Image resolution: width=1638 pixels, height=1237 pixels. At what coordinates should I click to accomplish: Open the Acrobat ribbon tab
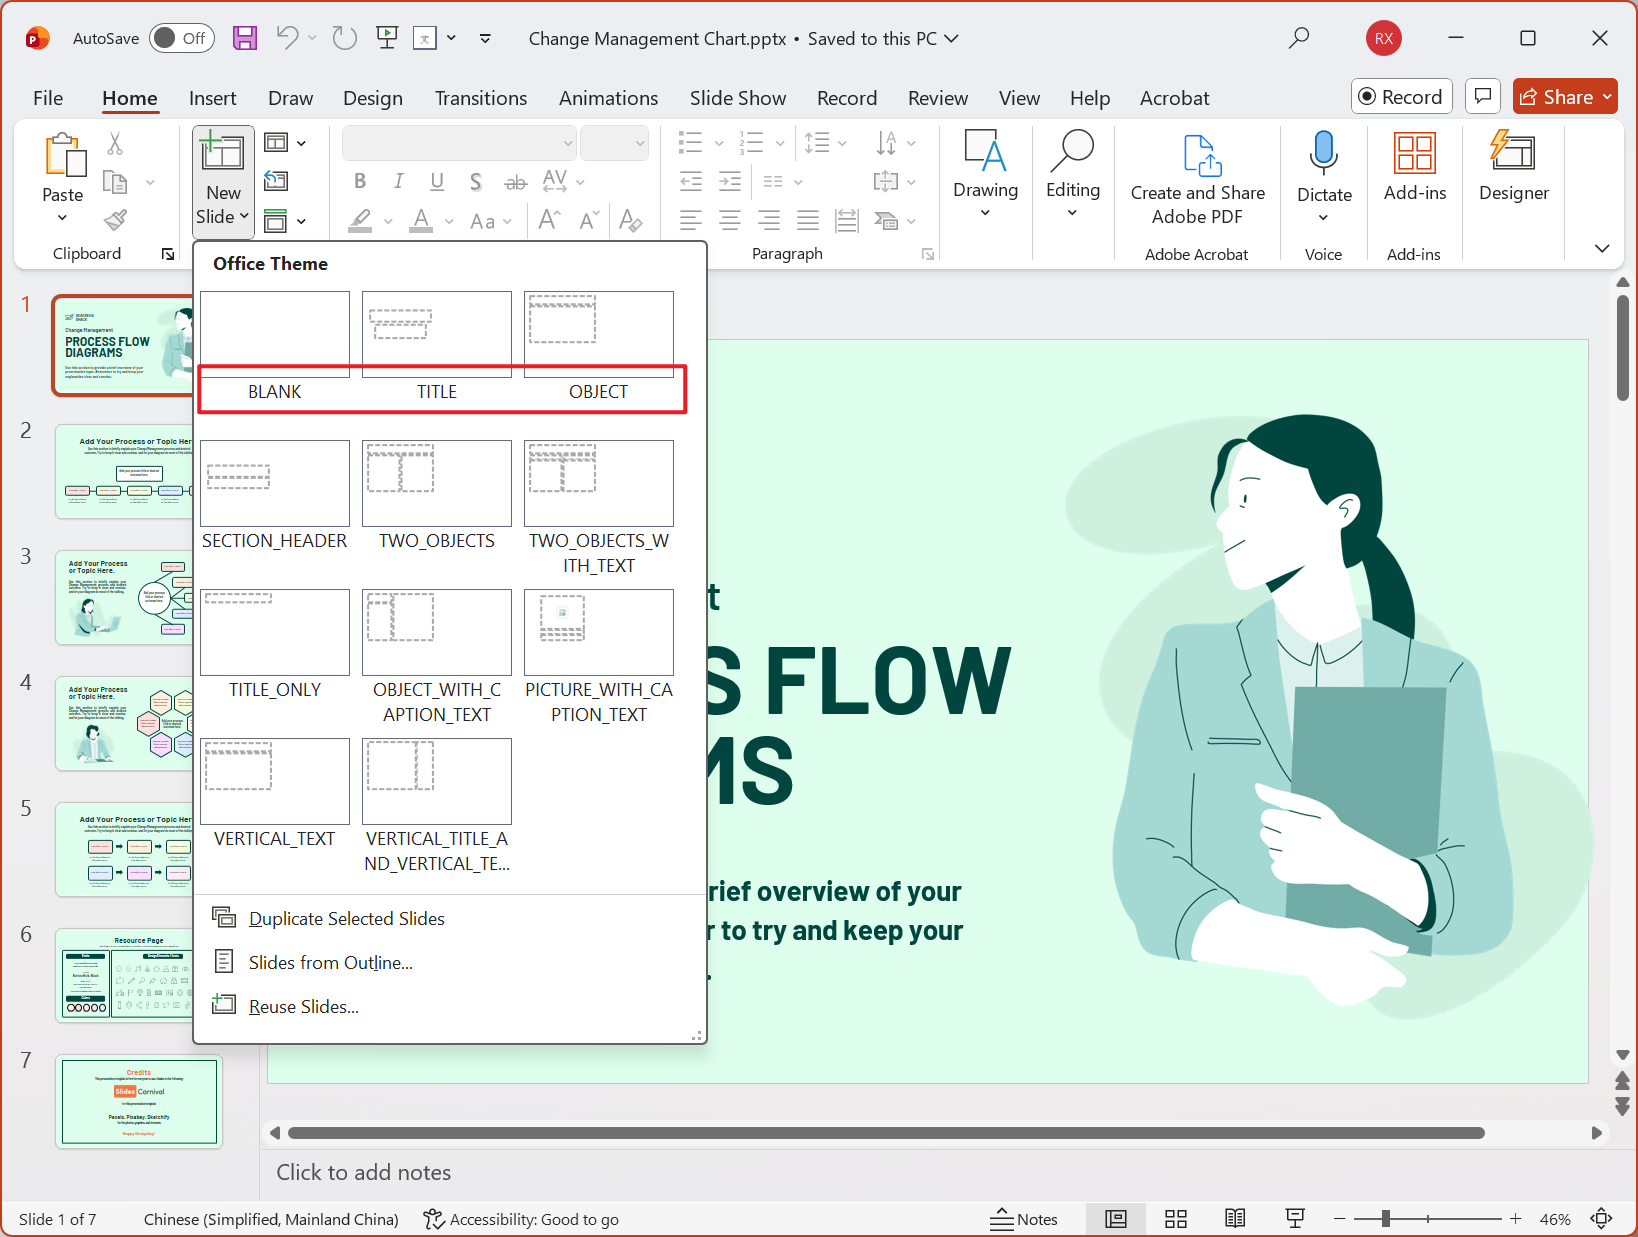(1174, 98)
